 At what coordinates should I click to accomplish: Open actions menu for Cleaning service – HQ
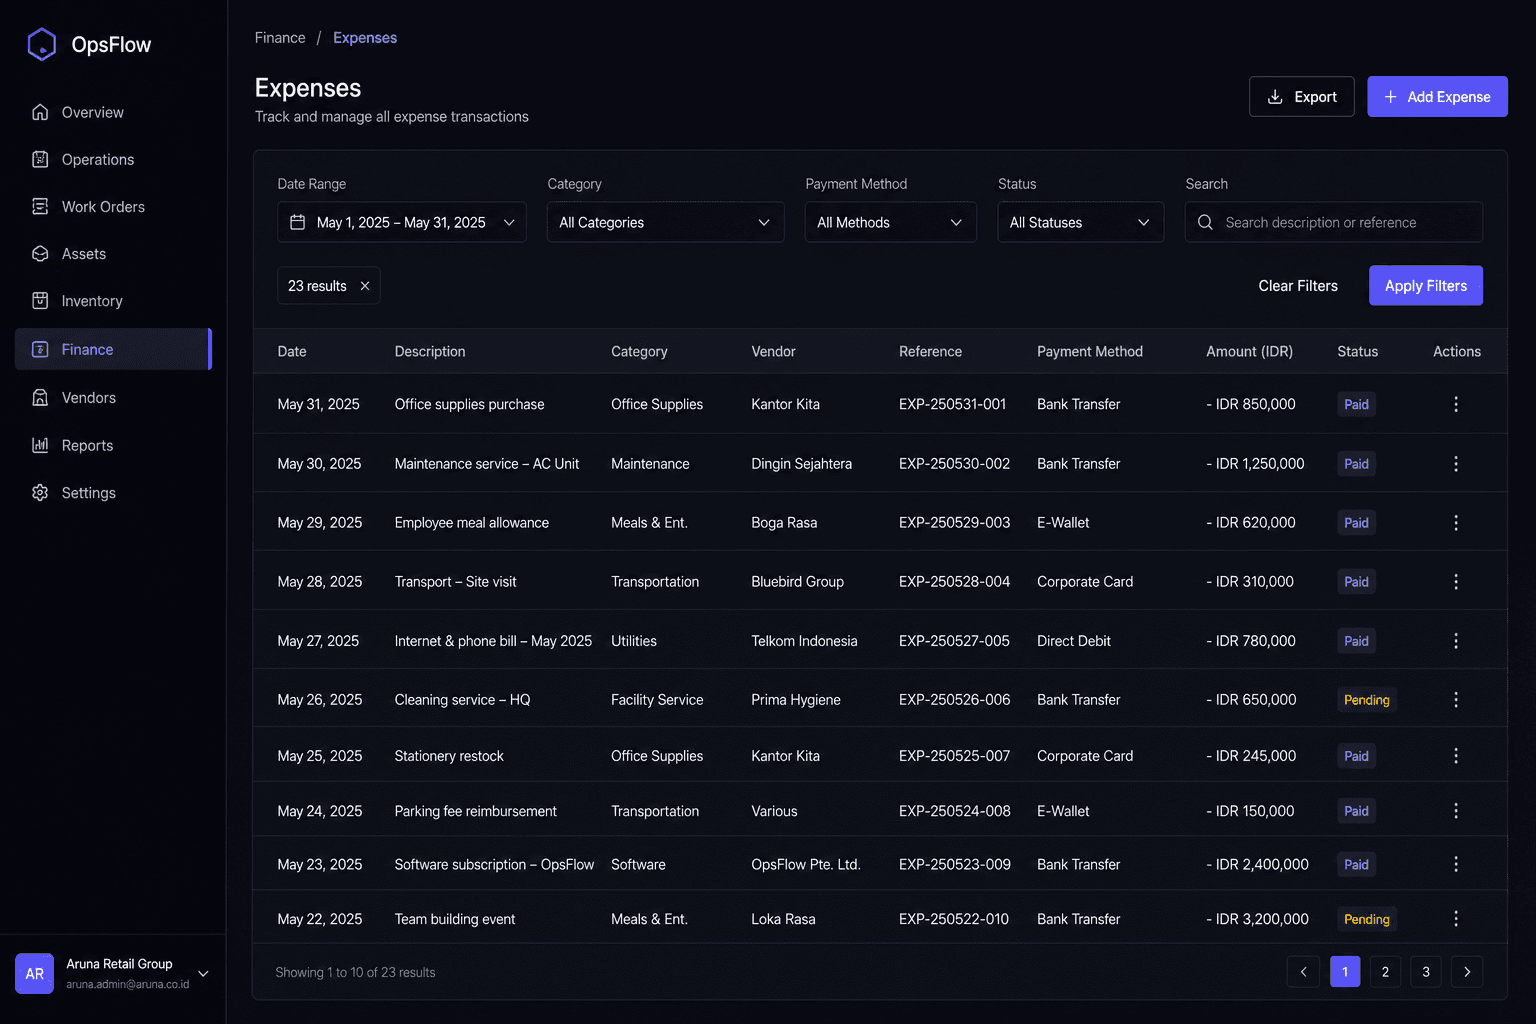point(1456,699)
